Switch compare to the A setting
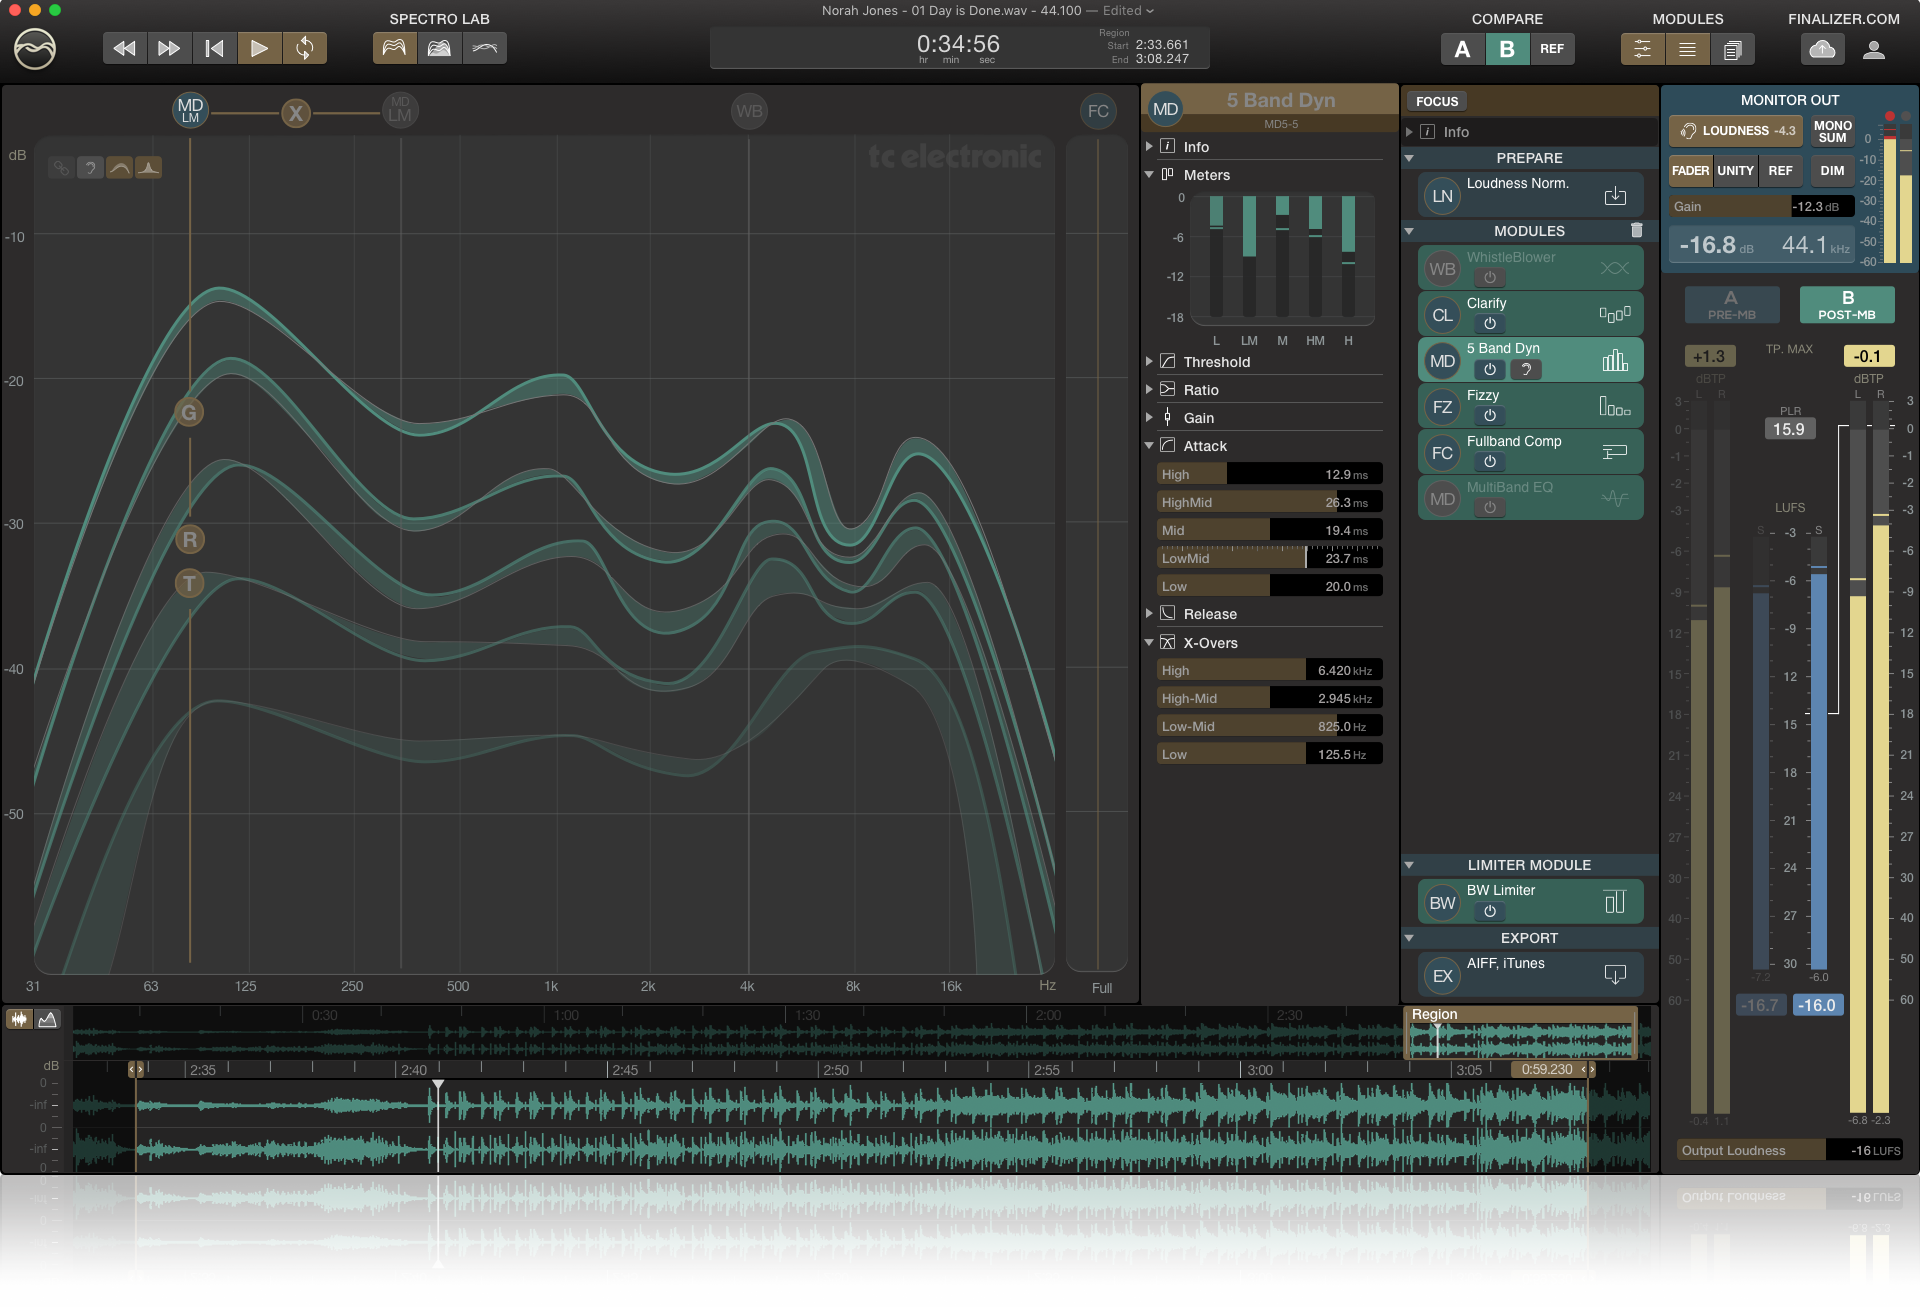 pos(1462,49)
